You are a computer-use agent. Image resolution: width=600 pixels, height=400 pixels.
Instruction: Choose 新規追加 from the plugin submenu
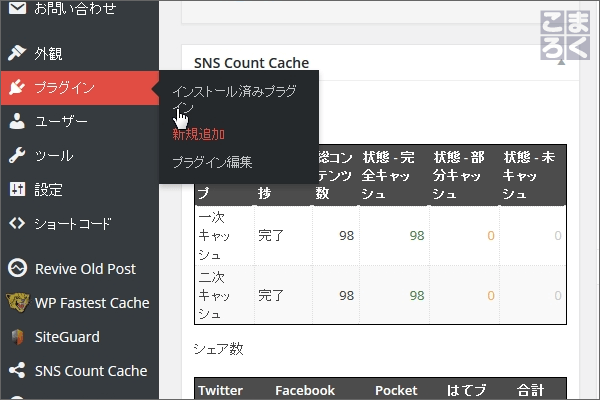[198, 134]
